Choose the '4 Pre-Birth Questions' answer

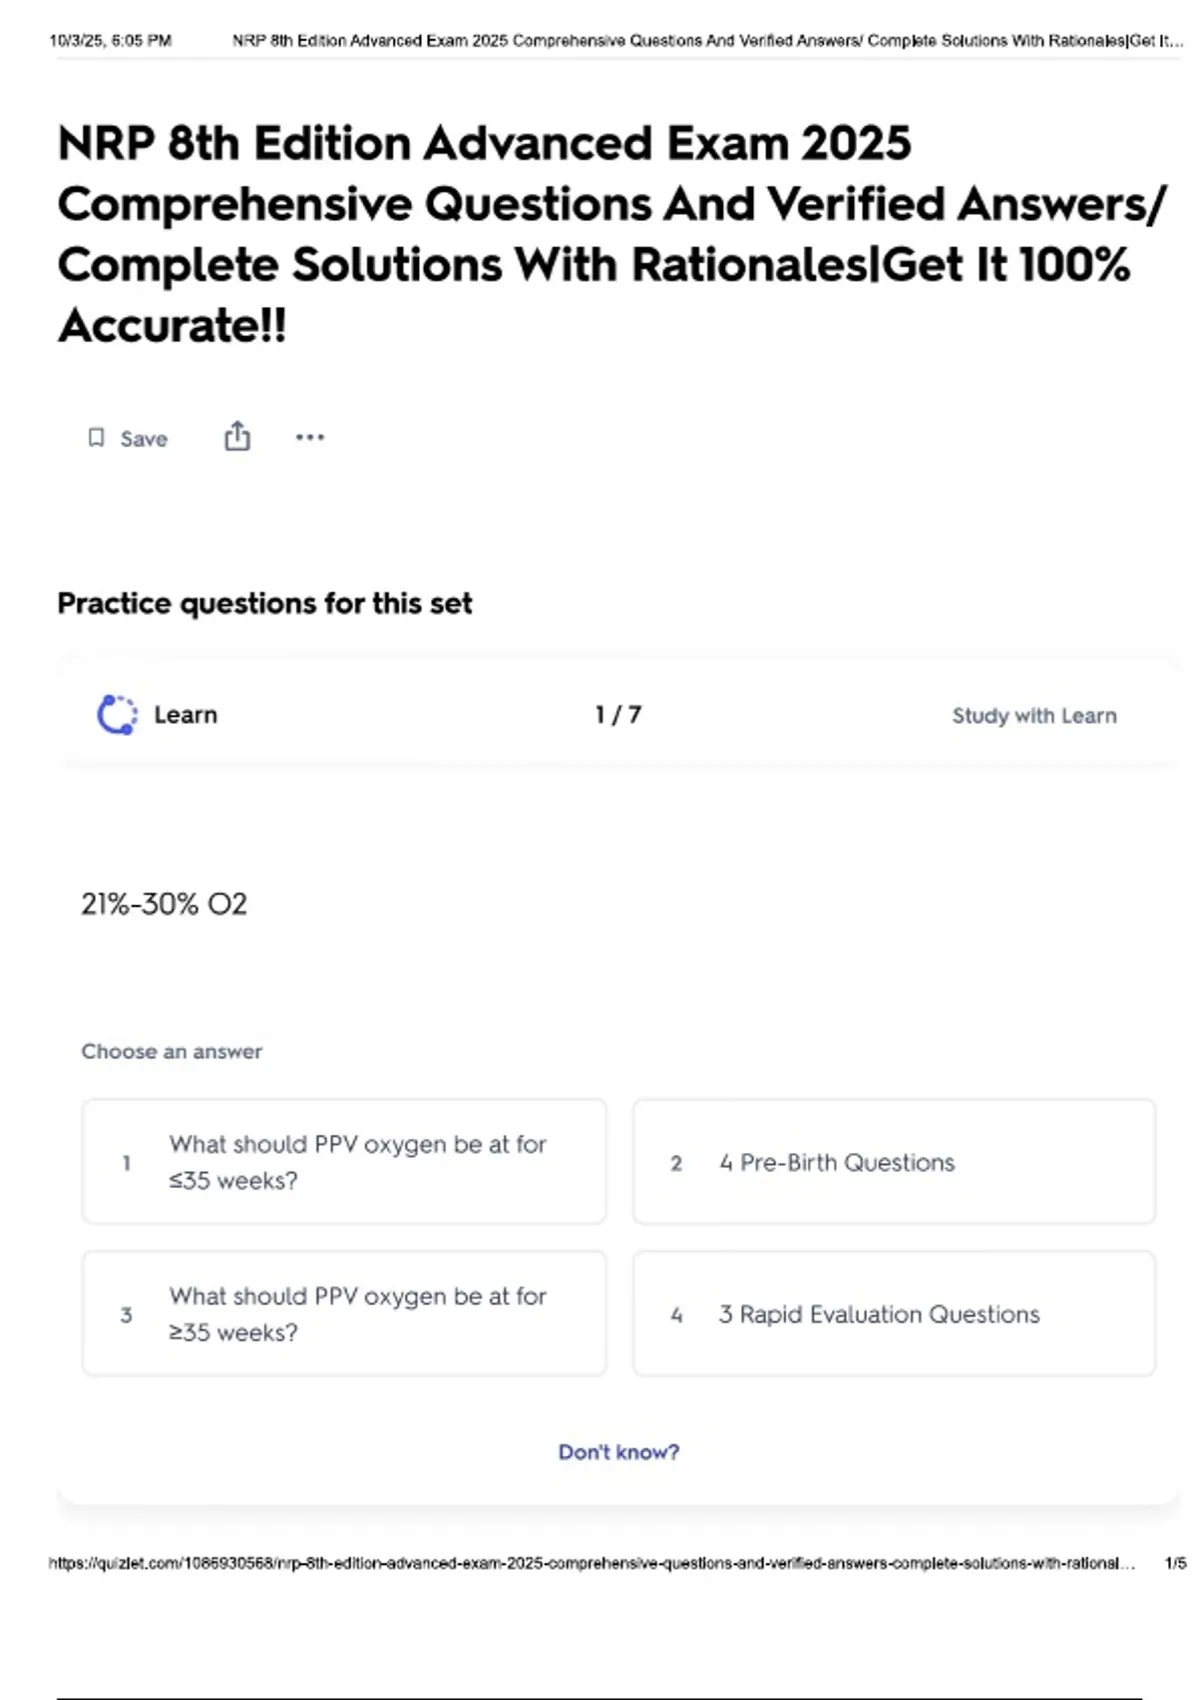pos(894,1162)
